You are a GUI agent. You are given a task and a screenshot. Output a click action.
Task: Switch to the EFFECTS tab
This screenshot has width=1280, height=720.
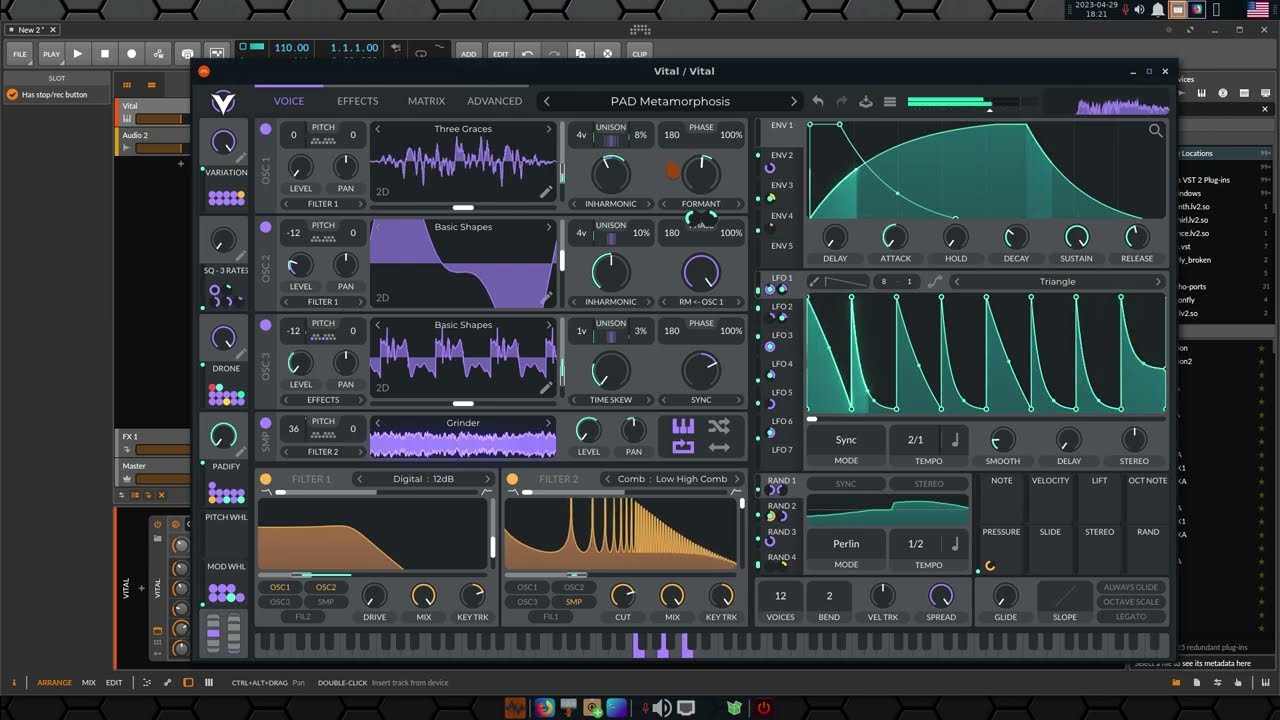tap(357, 101)
